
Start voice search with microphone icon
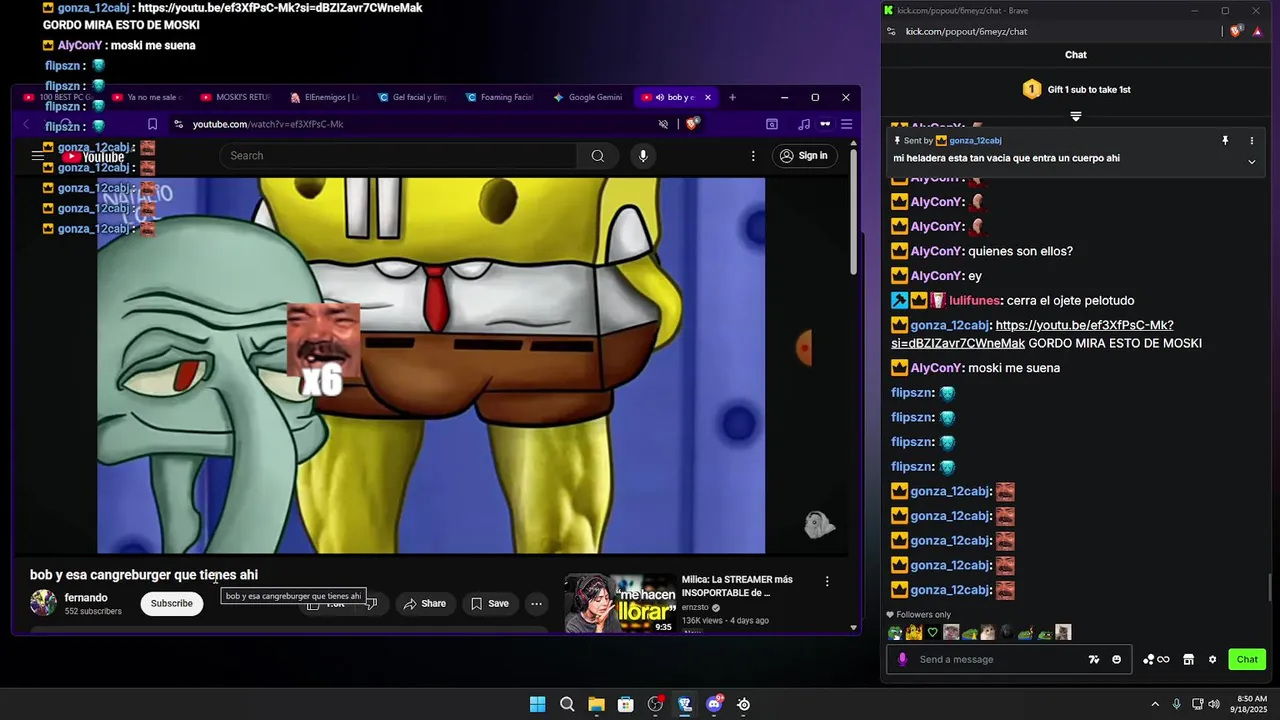click(x=643, y=156)
